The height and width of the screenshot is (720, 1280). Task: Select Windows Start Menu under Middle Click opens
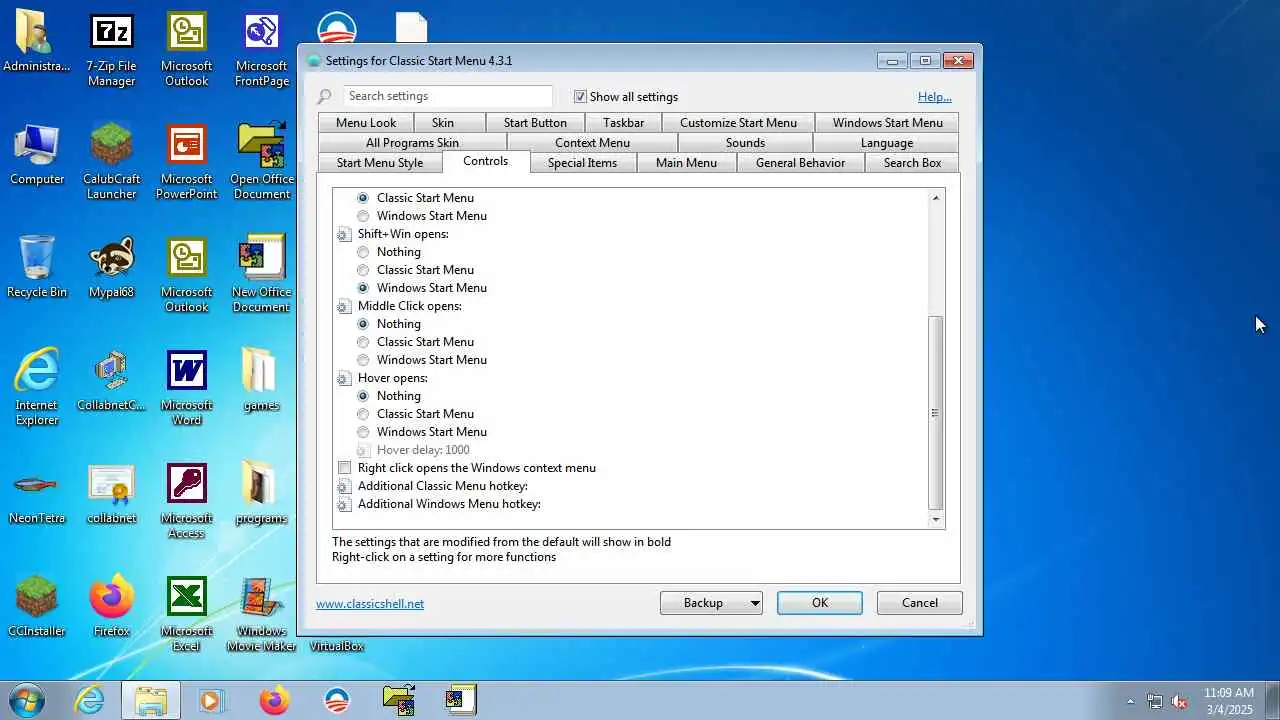click(x=363, y=360)
